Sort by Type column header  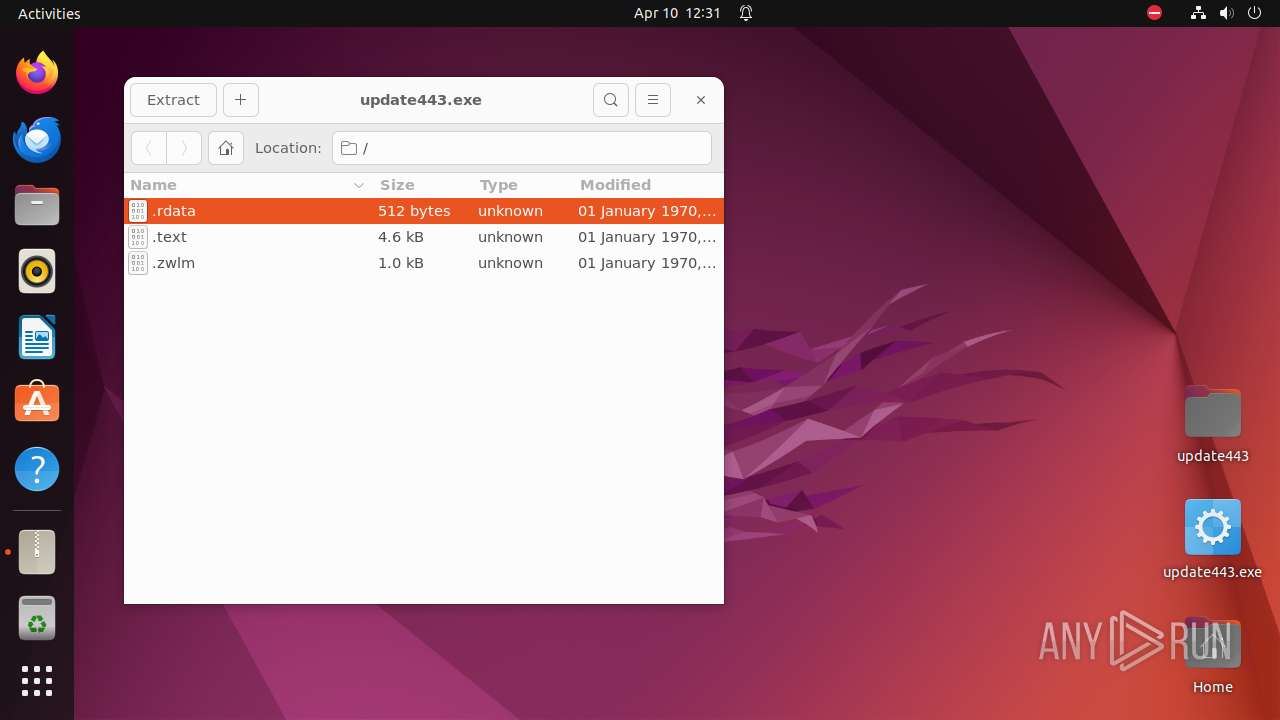[x=522, y=185]
